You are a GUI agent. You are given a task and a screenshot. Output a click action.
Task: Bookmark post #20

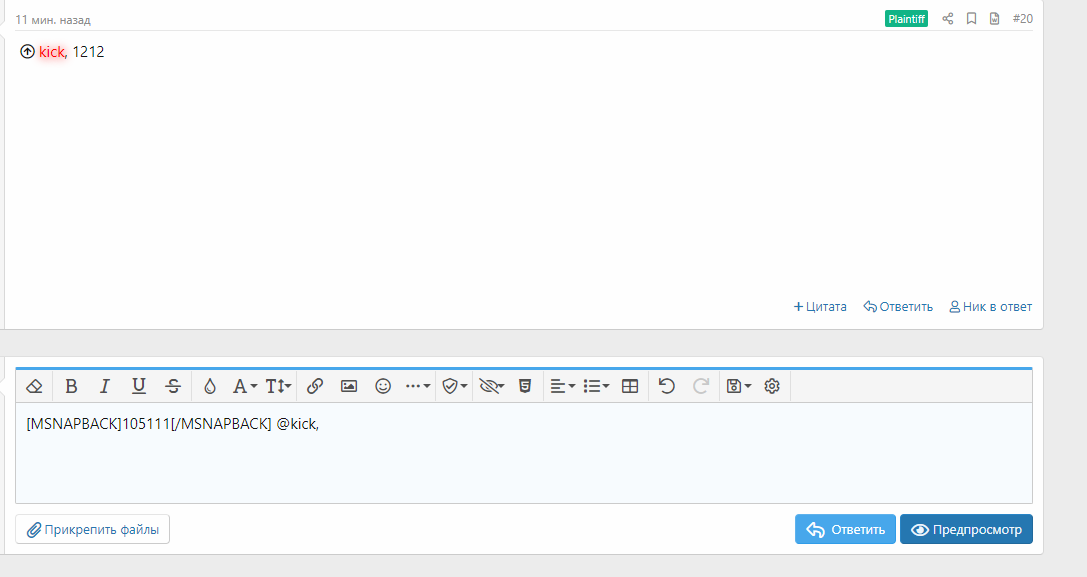pos(971,19)
